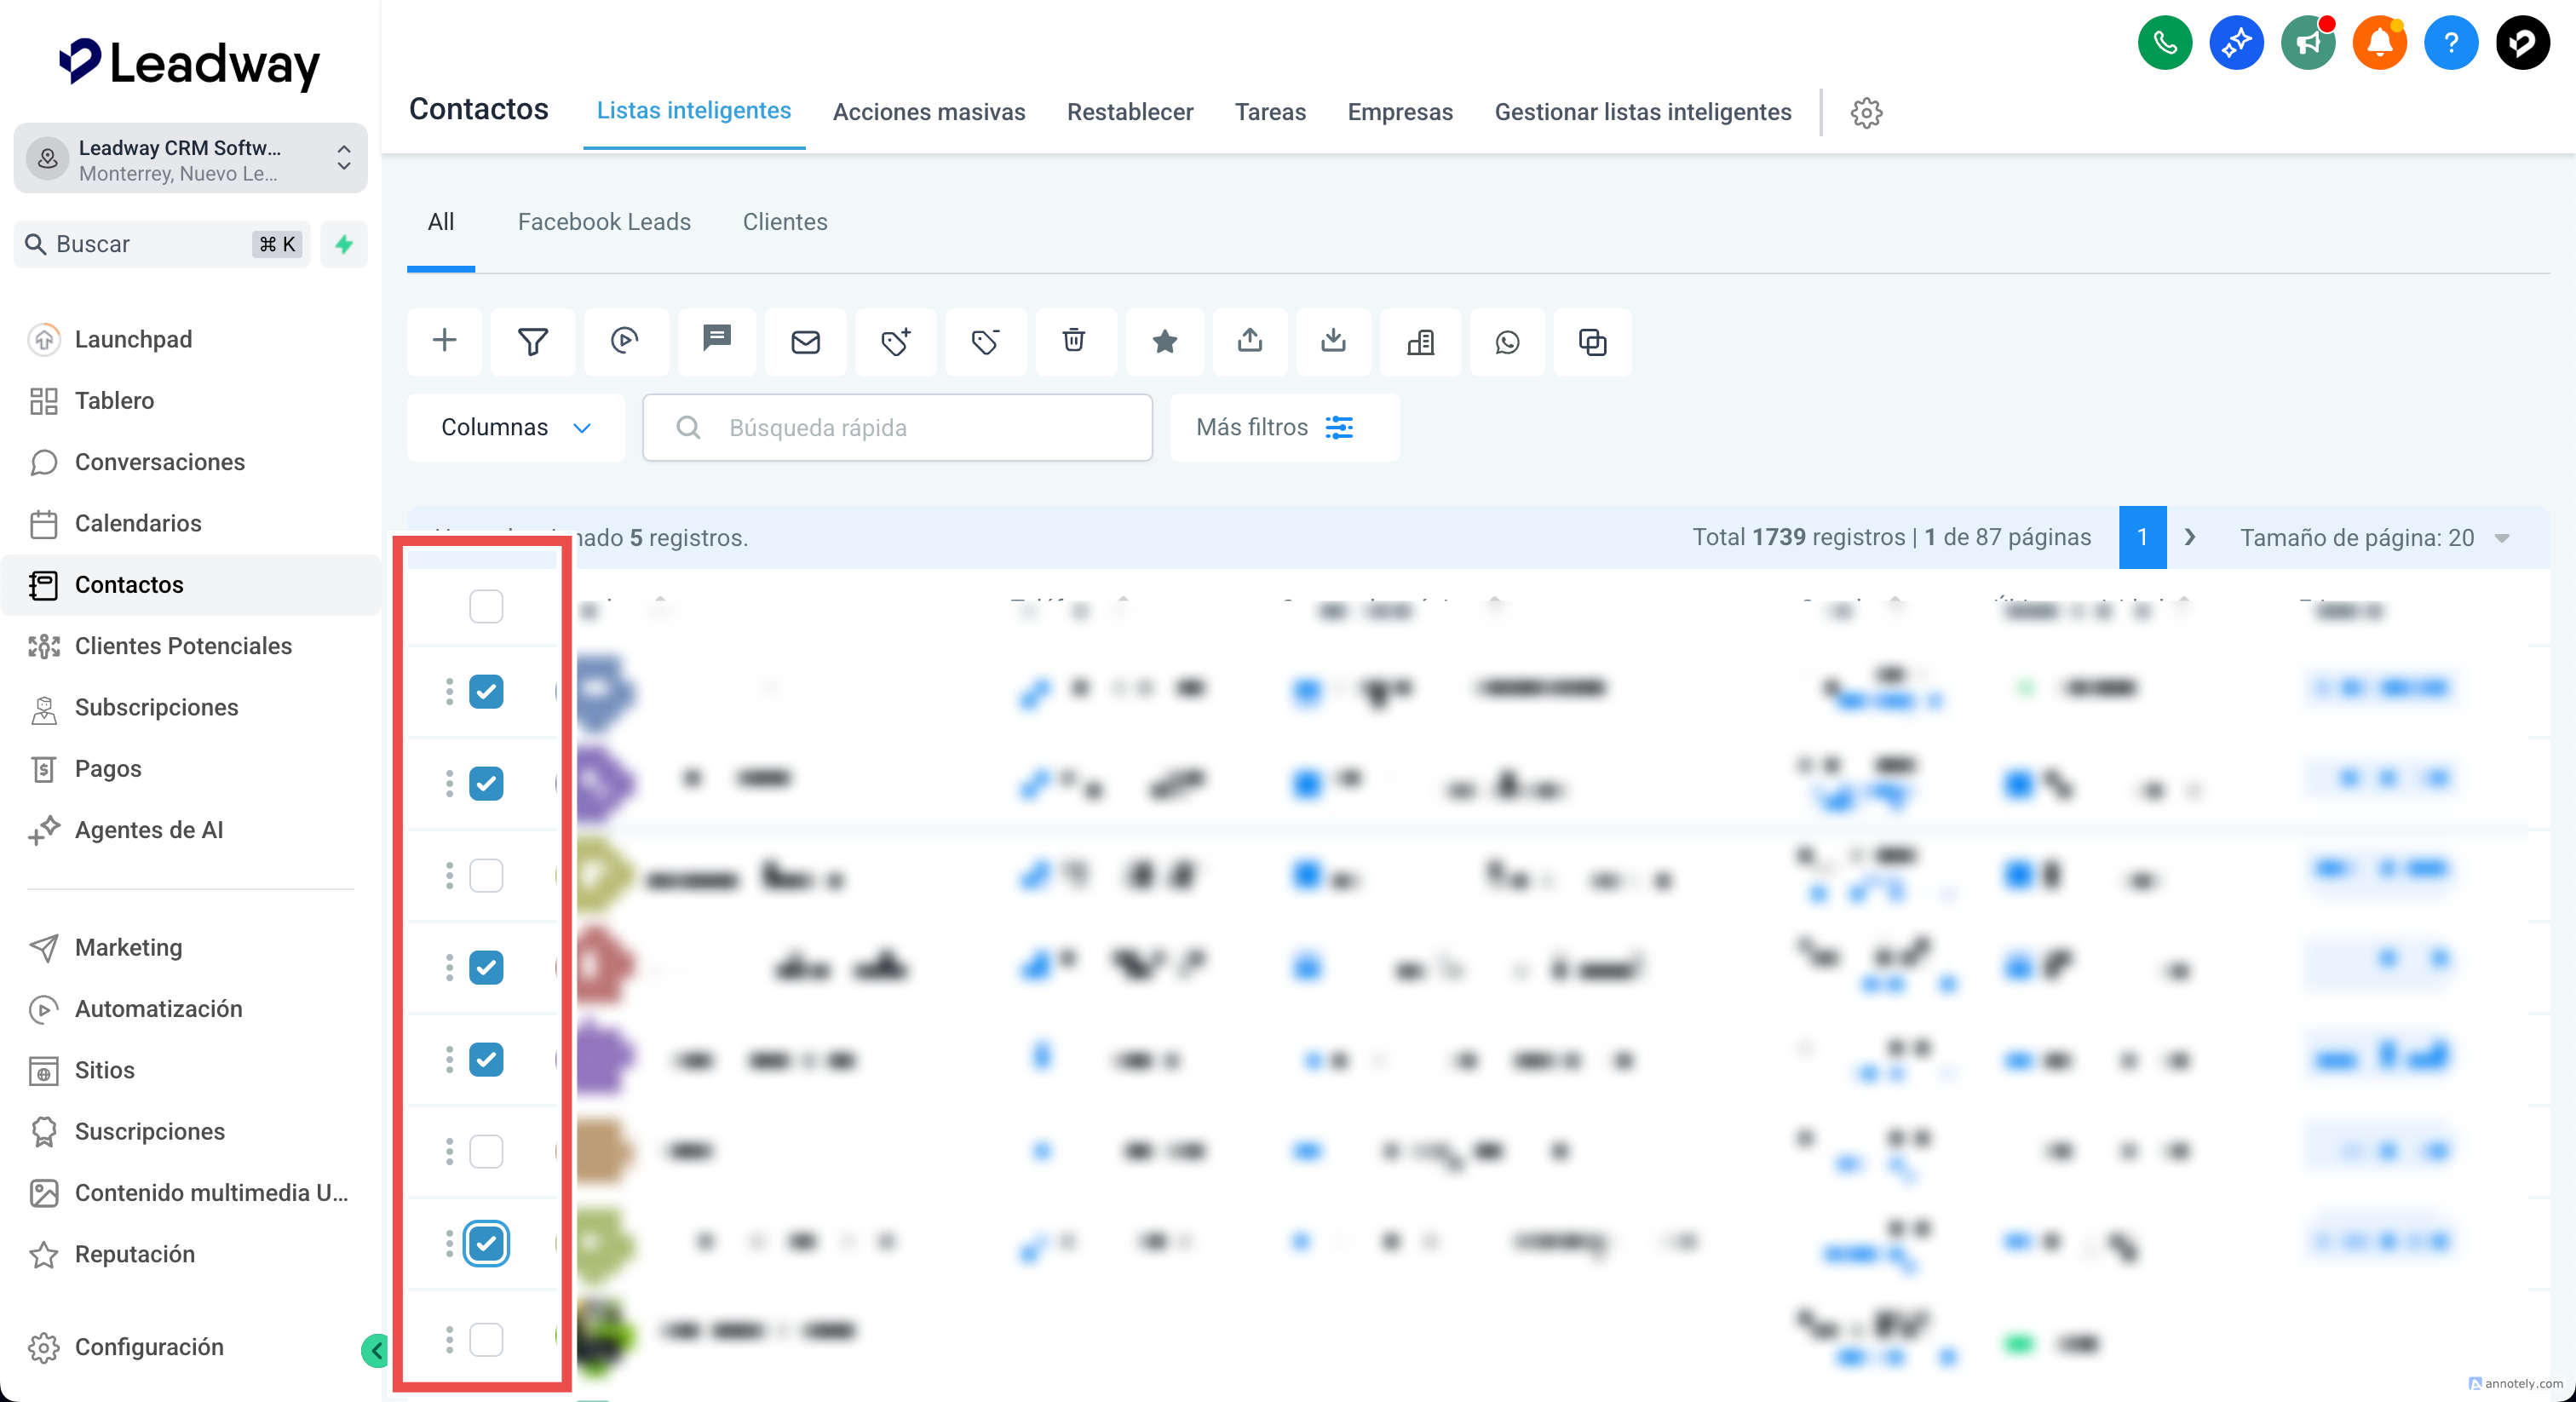Screen dimensions: 2576x1402
Task: Open the filter funnel icon
Action: click(533, 341)
